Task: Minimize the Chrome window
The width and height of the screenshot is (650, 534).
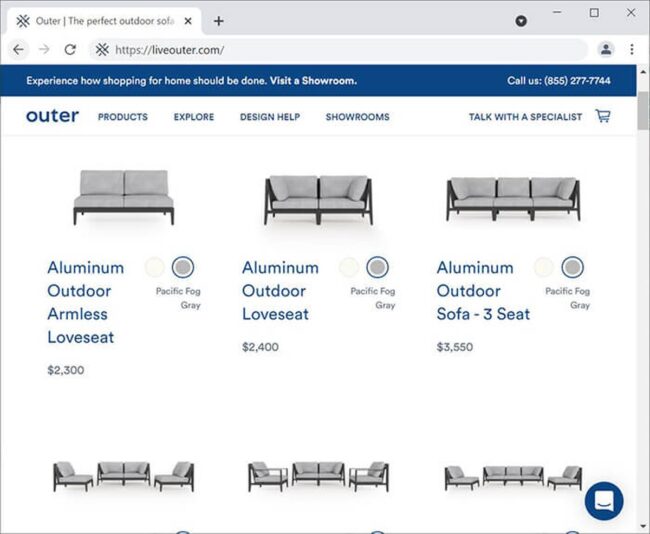Action: [558, 12]
